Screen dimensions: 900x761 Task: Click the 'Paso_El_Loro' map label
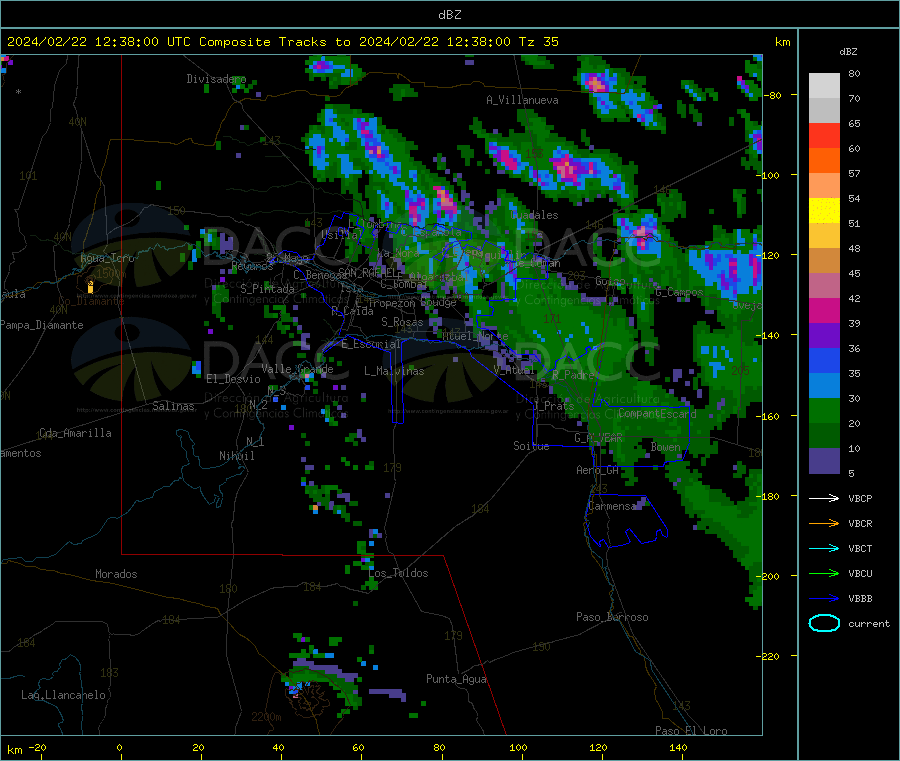click(691, 731)
